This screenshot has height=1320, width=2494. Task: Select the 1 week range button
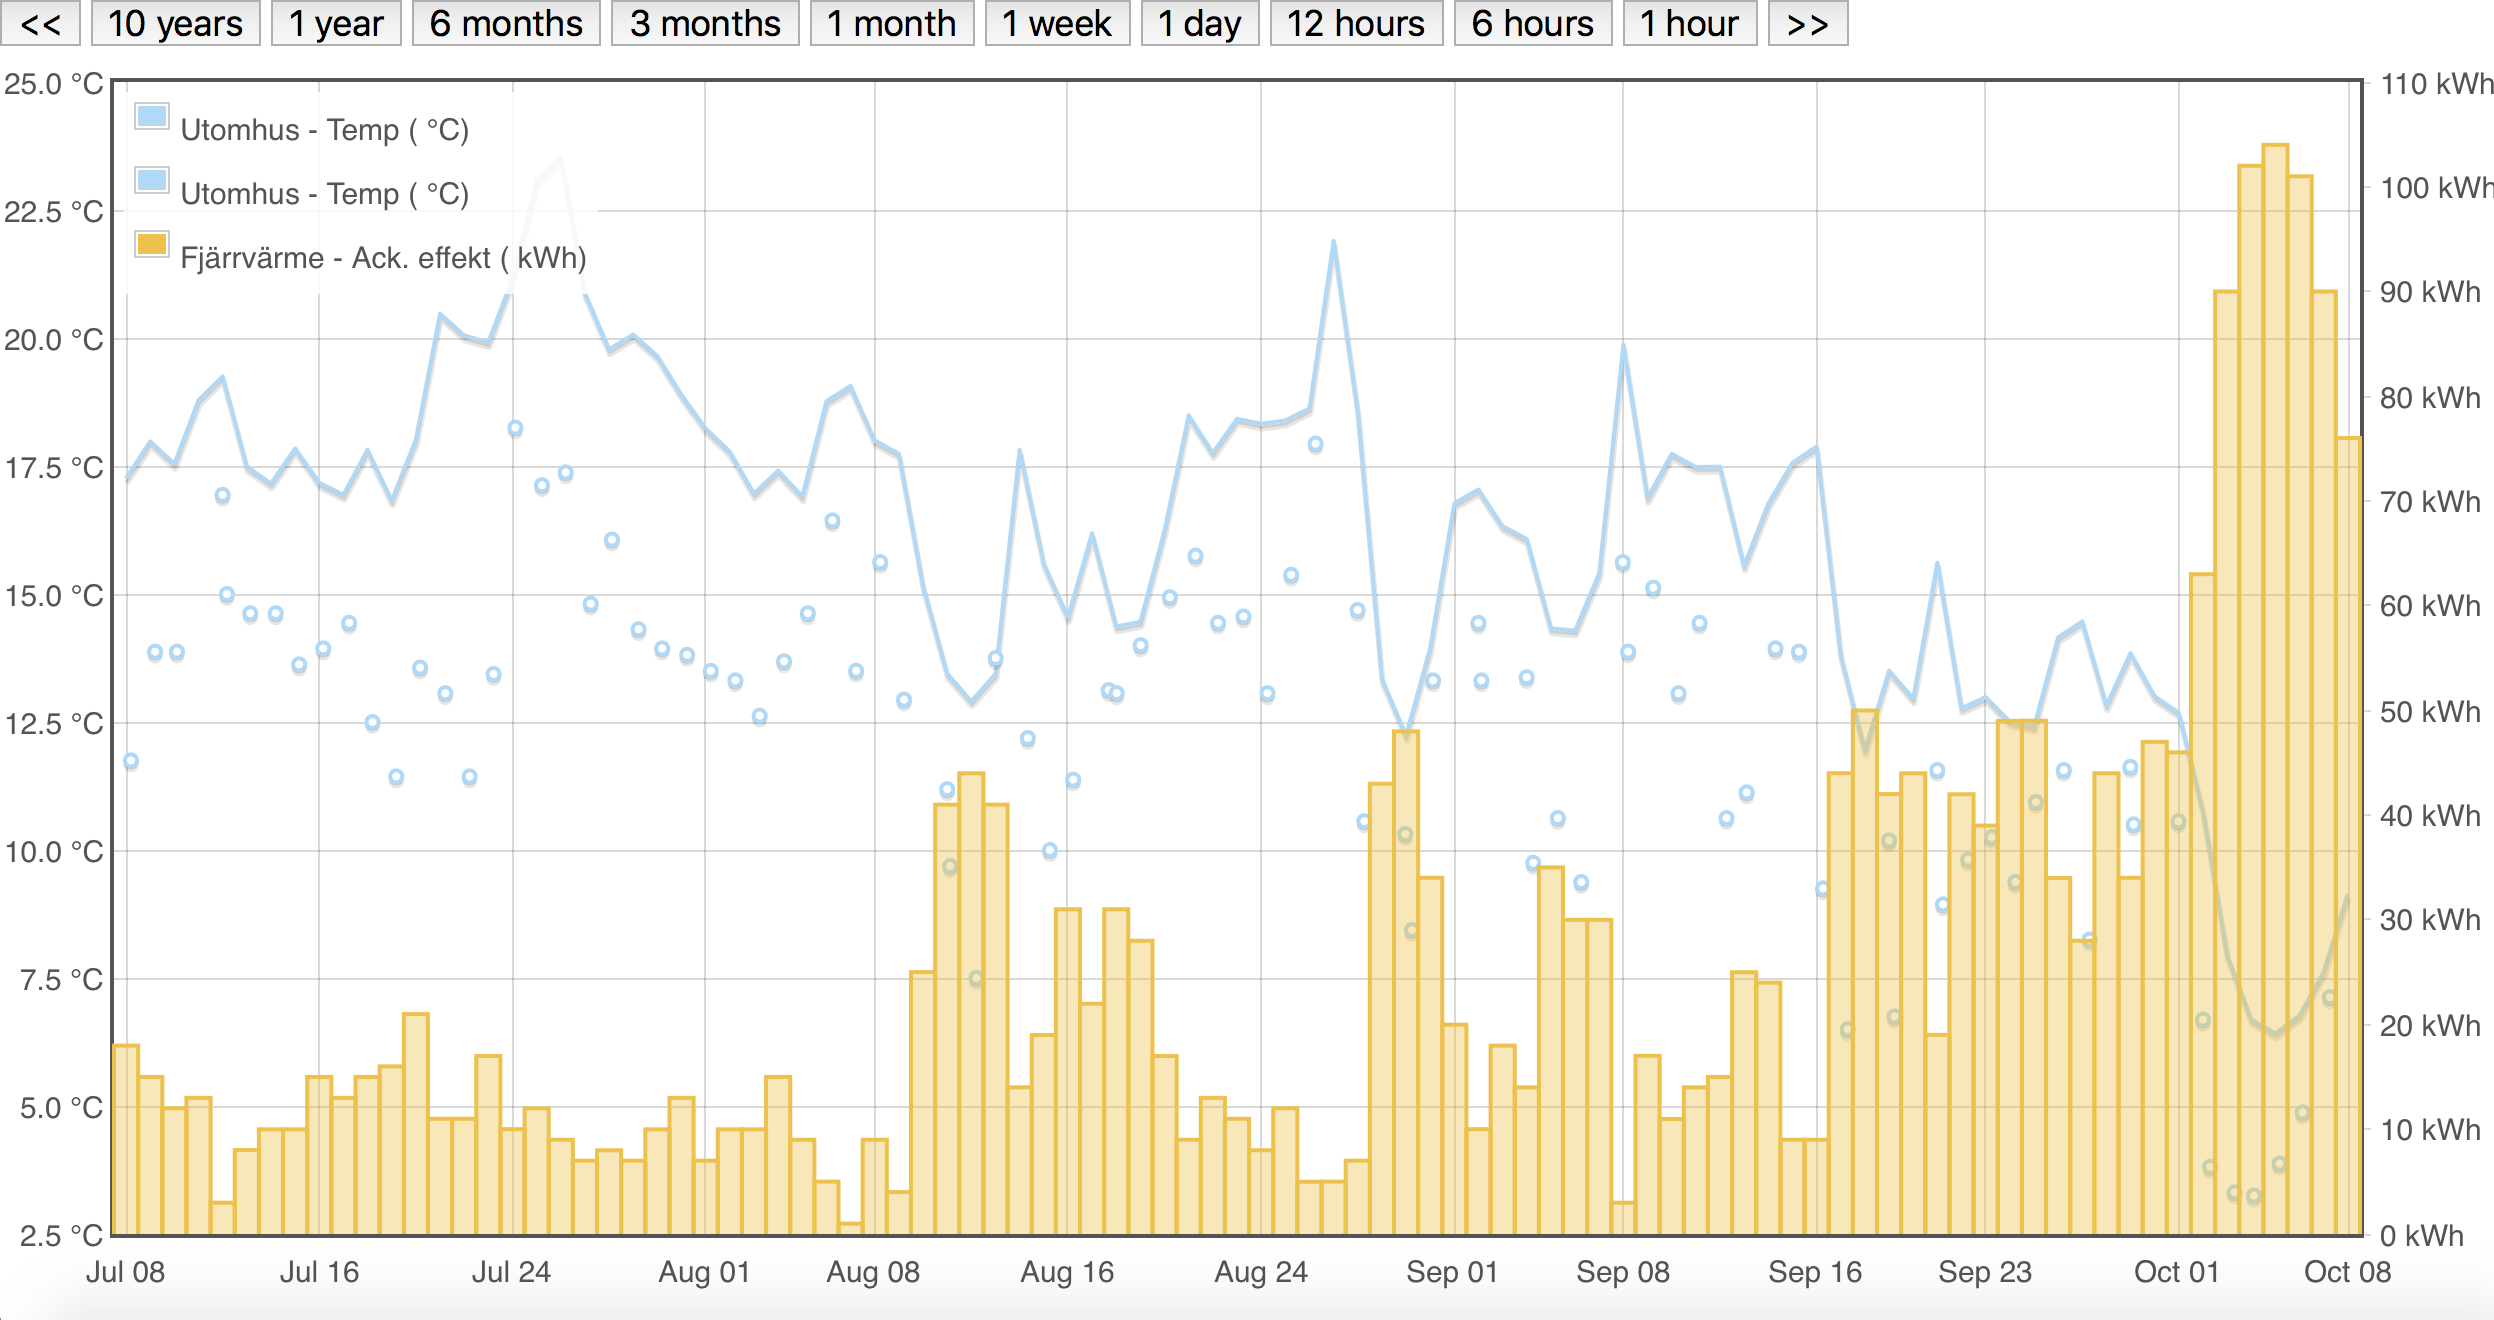[1057, 23]
